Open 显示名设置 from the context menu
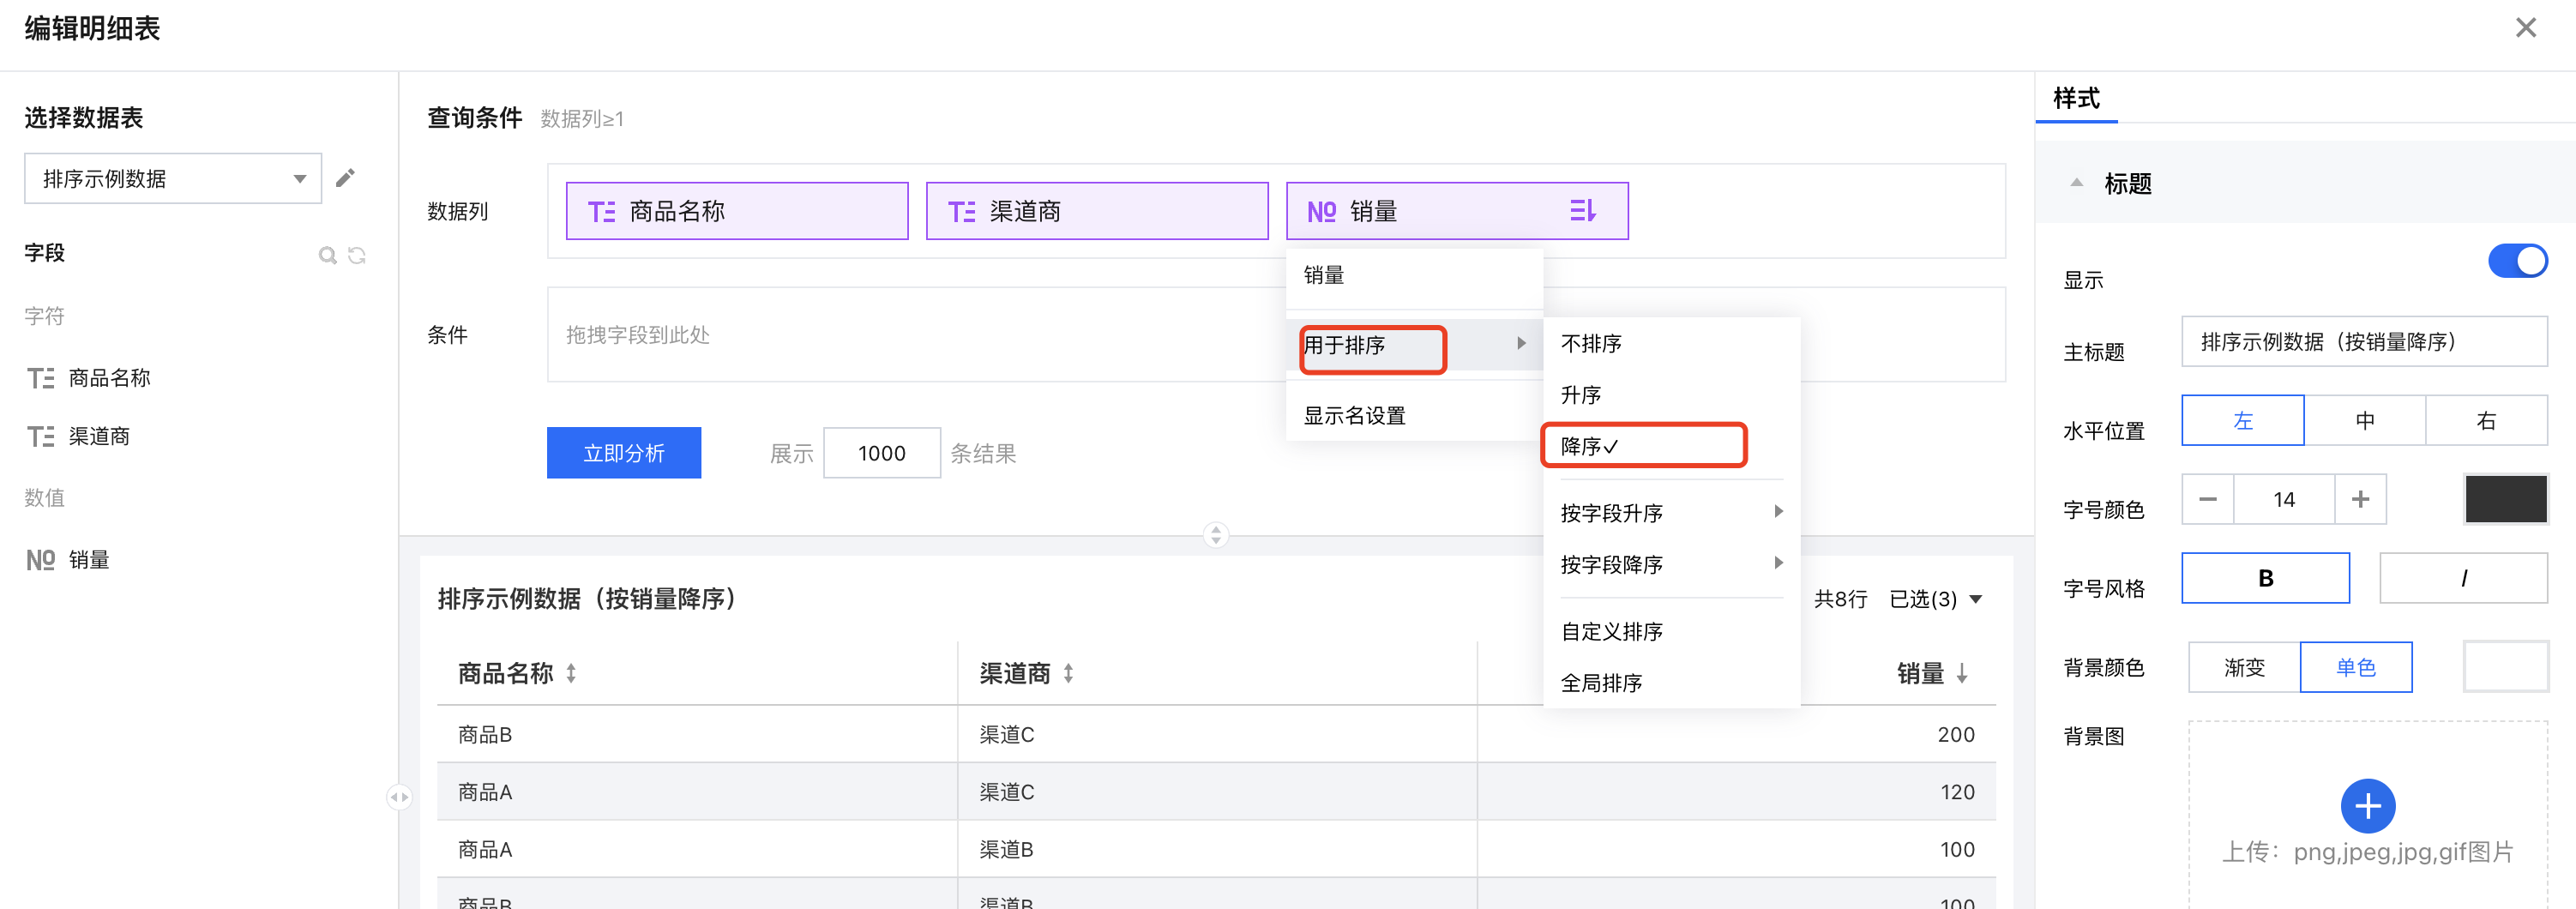2576x909 pixels. point(1414,415)
